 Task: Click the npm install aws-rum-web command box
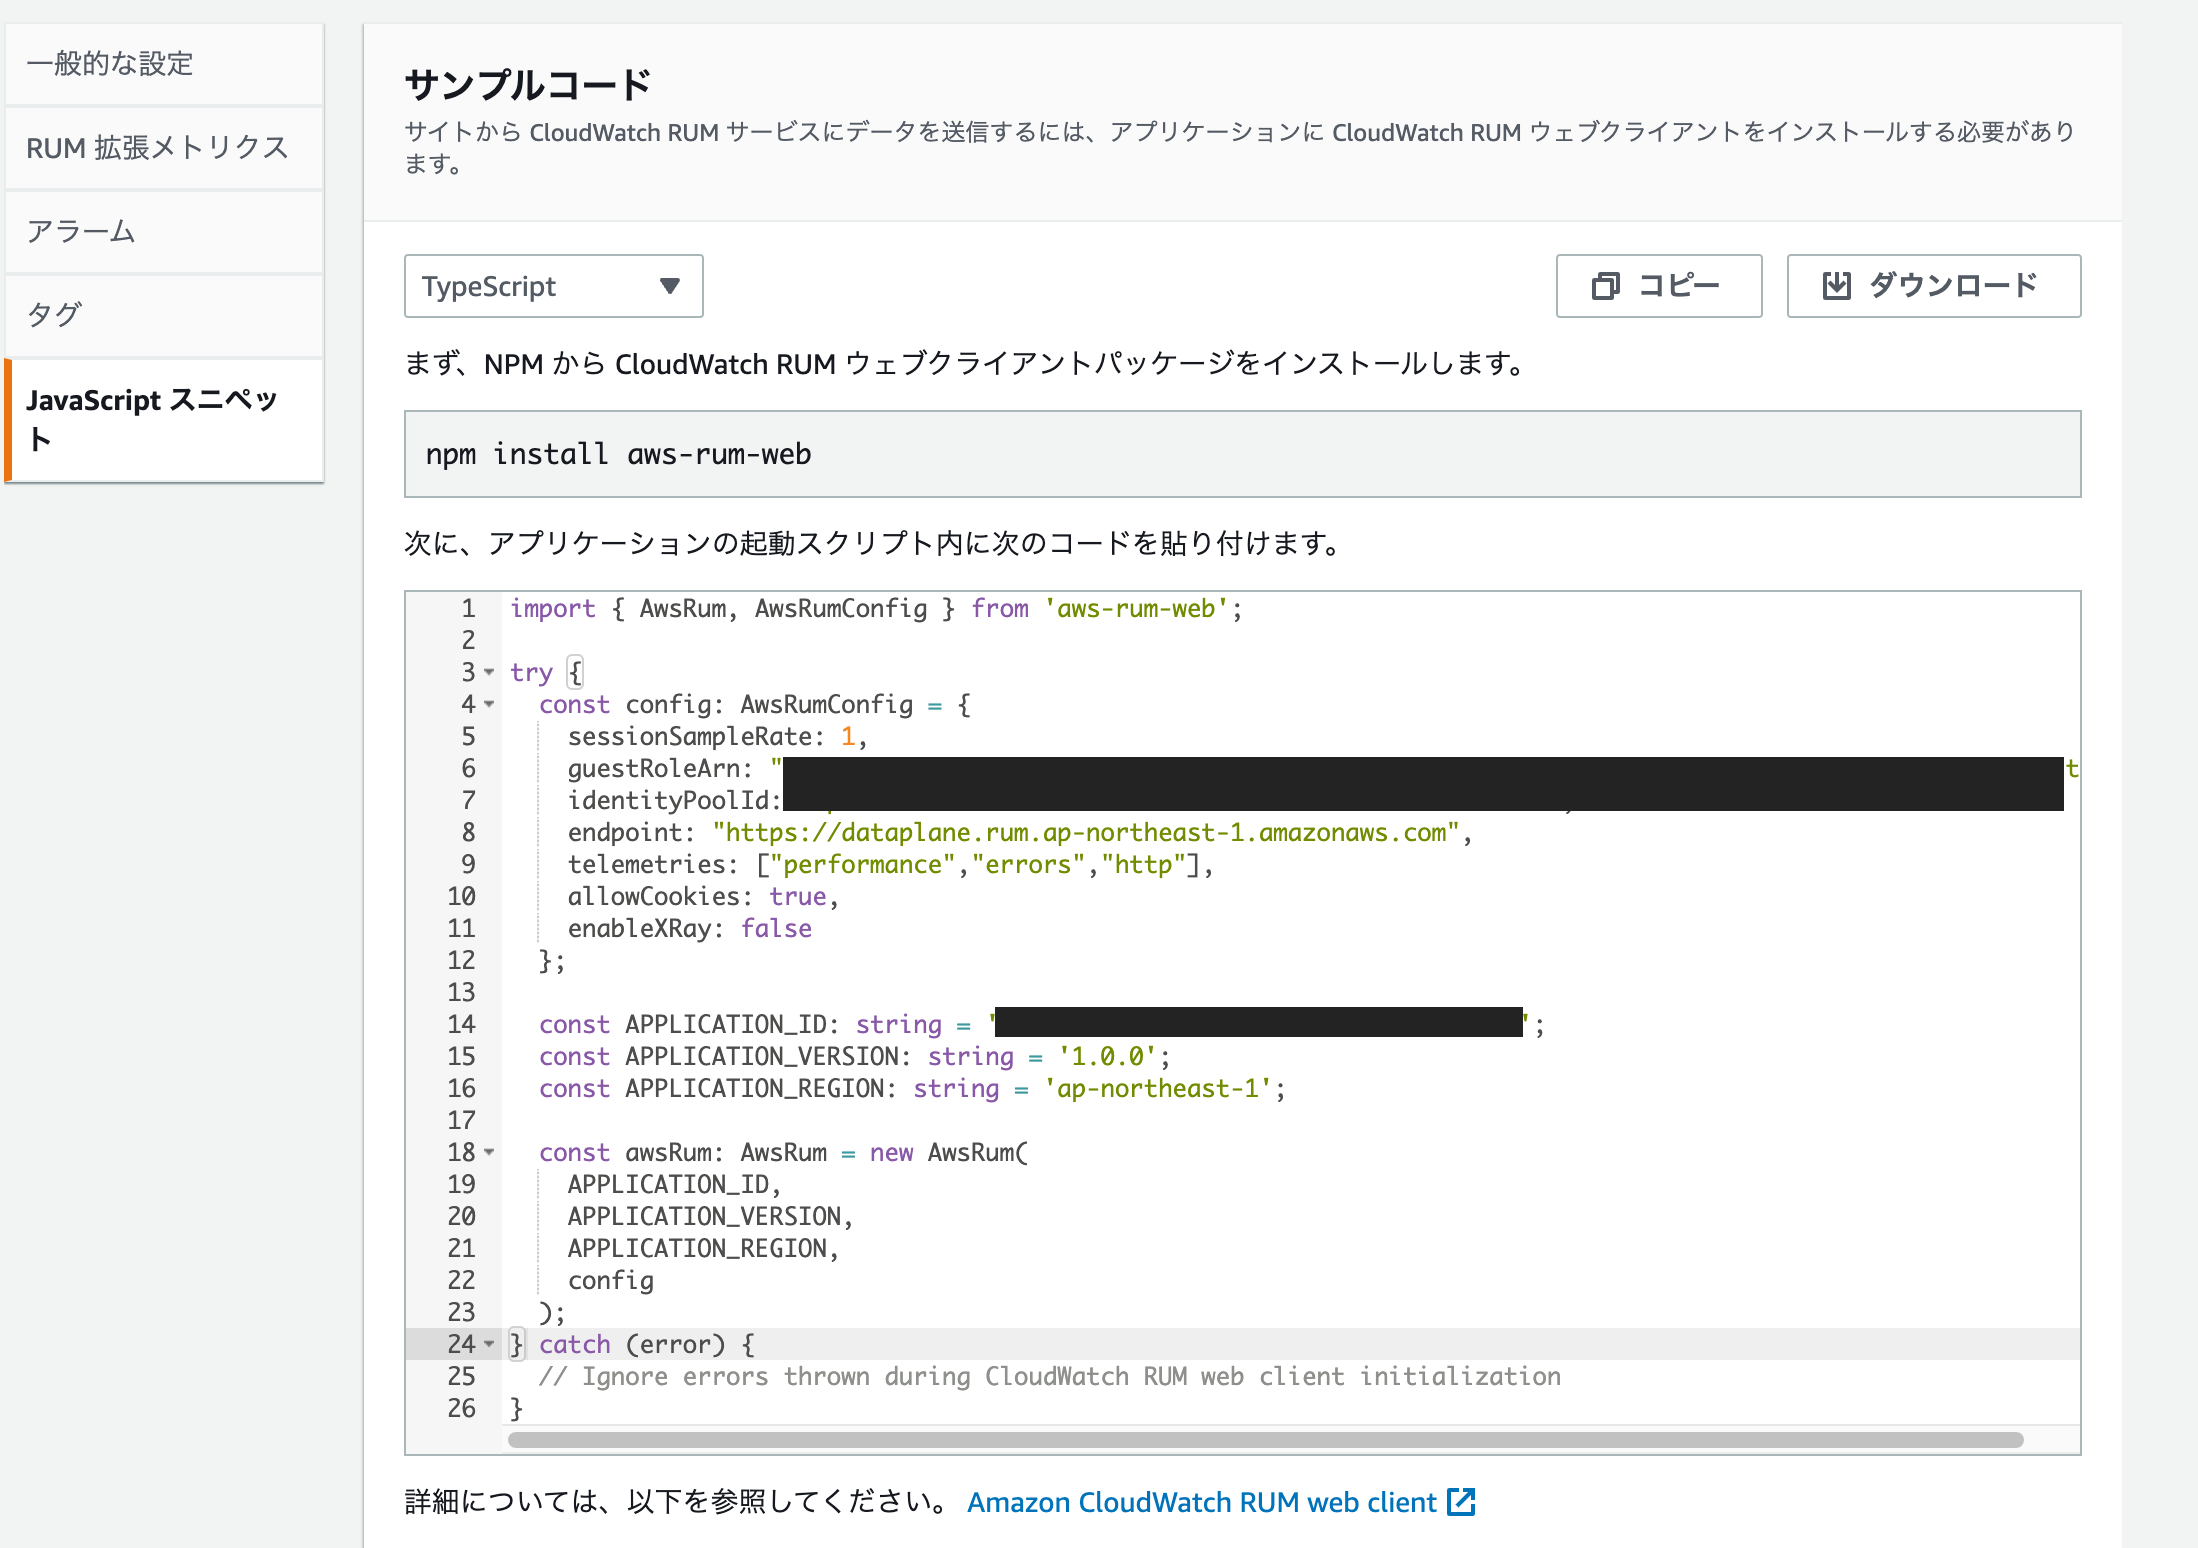tap(1242, 454)
